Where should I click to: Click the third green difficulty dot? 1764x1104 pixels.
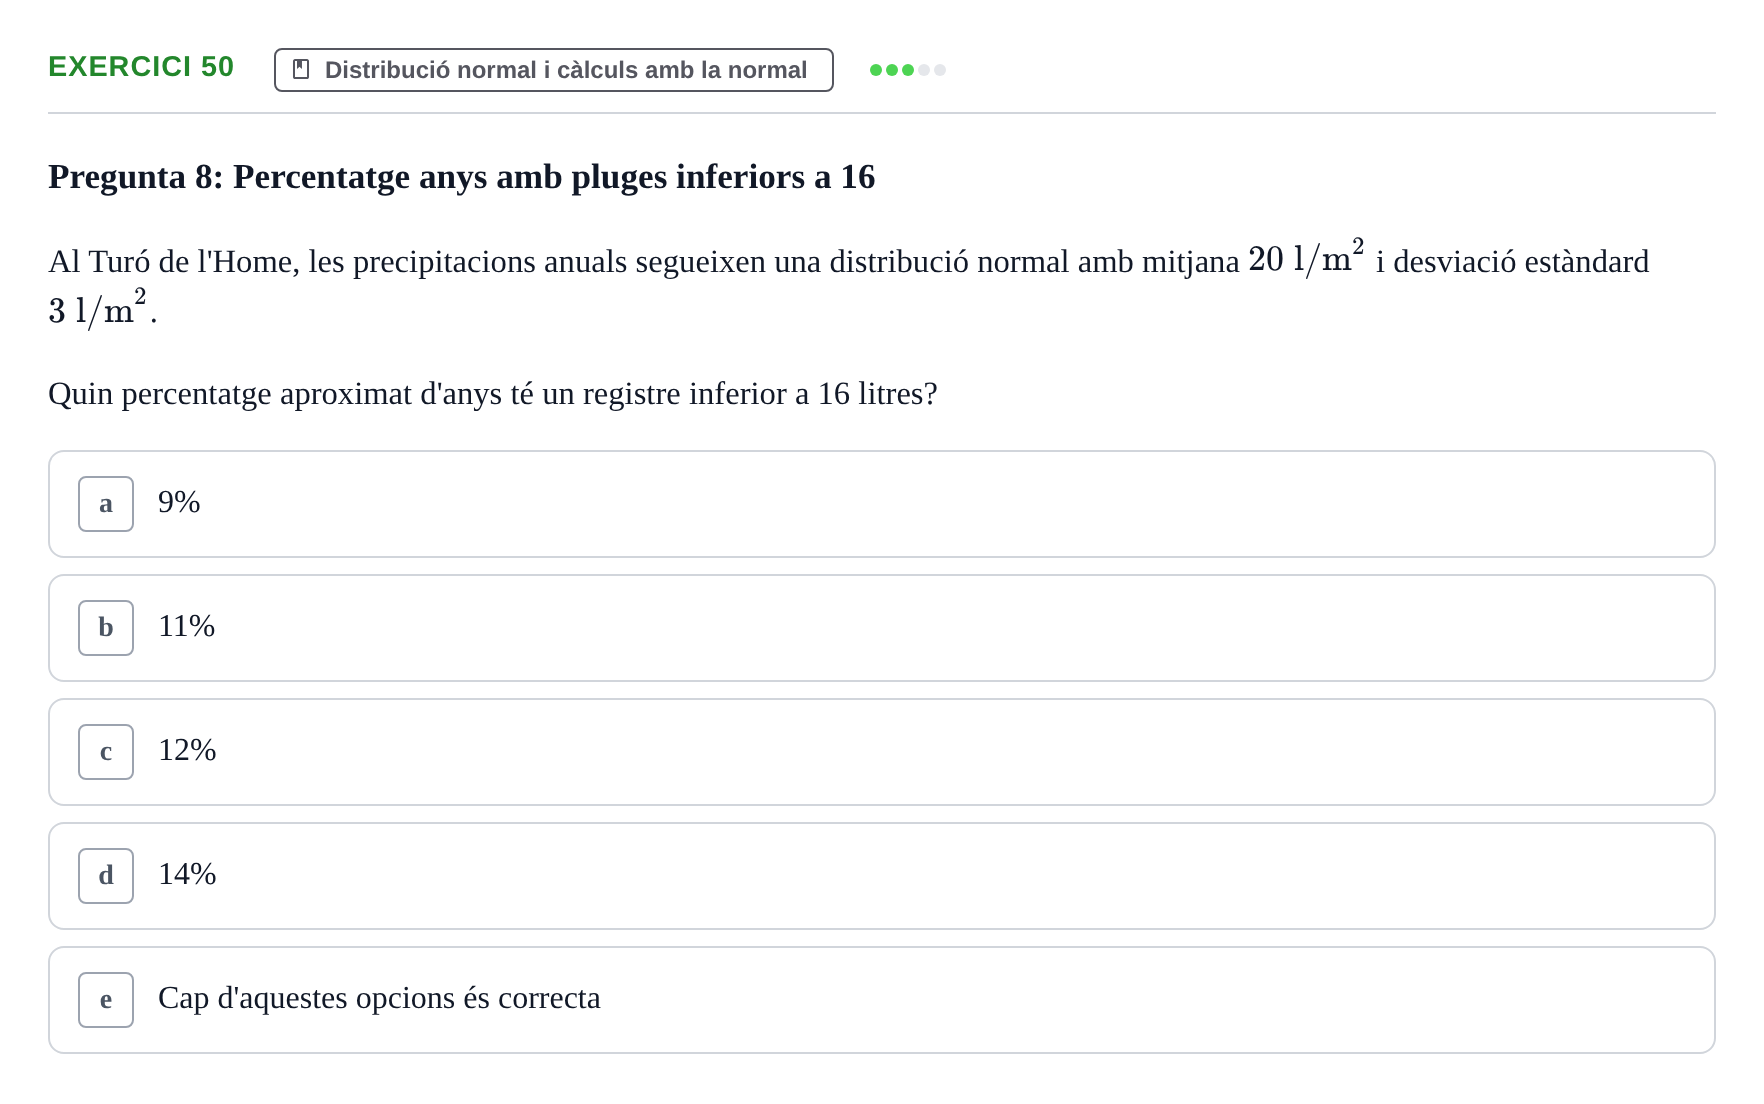(x=908, y=70)
